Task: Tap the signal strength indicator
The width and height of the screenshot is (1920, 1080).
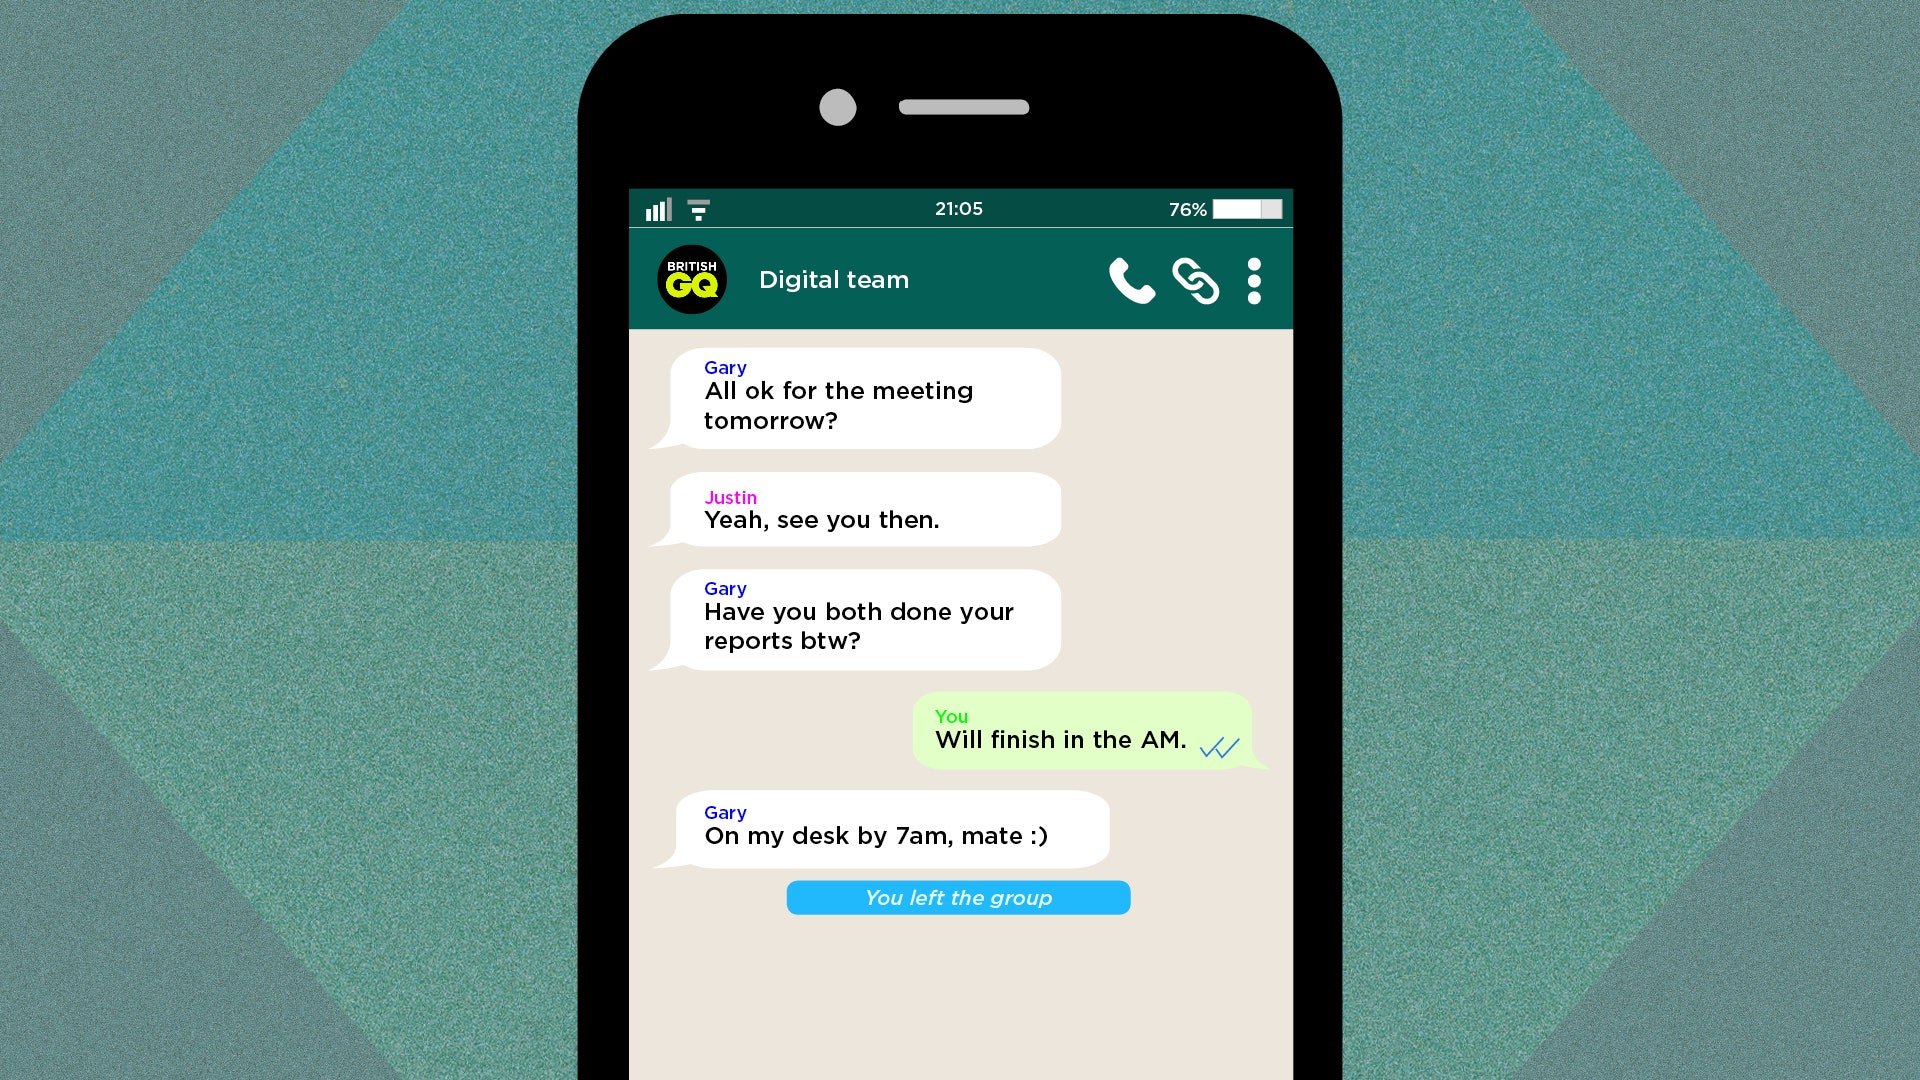Action: (657, 210)
